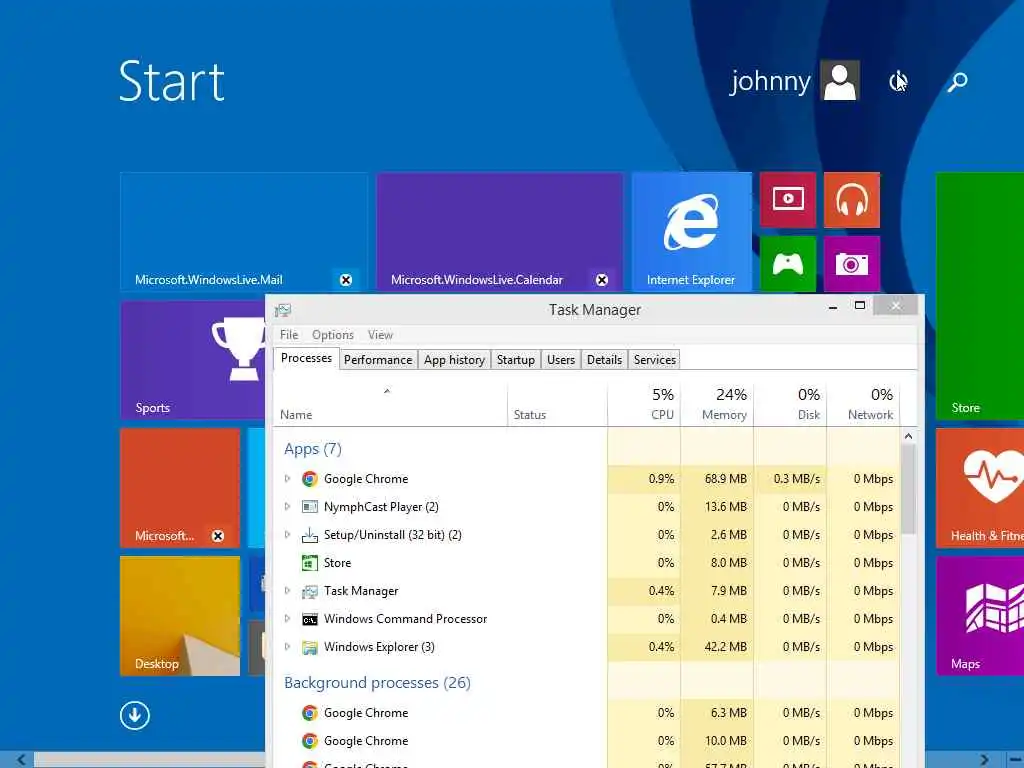Click the 42.2 MB Windows Explorer memory cell

(x=717, y=647)
